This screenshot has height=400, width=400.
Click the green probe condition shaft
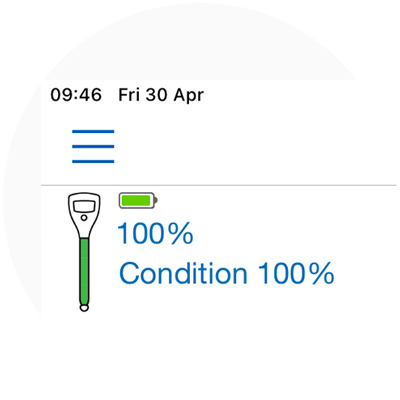tap(84, 271)
